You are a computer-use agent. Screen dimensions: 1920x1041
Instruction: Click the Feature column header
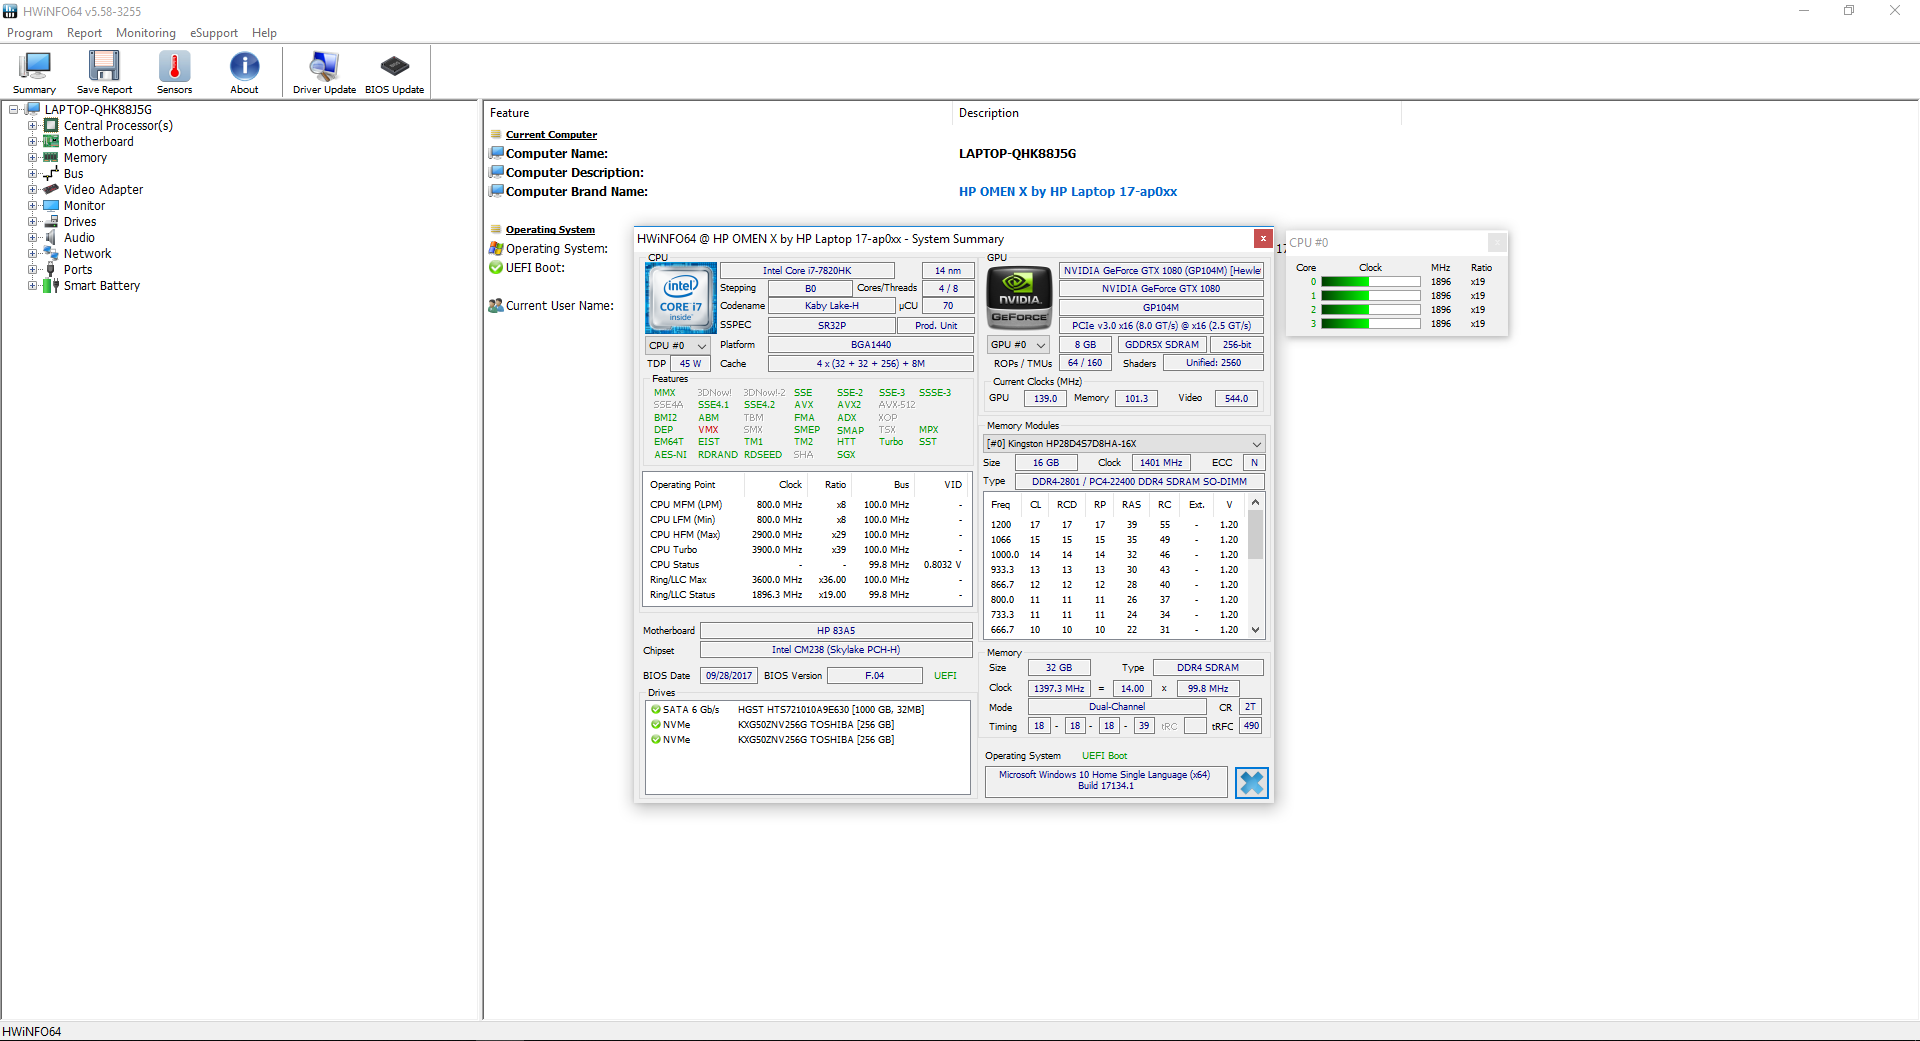click(510, 113)
